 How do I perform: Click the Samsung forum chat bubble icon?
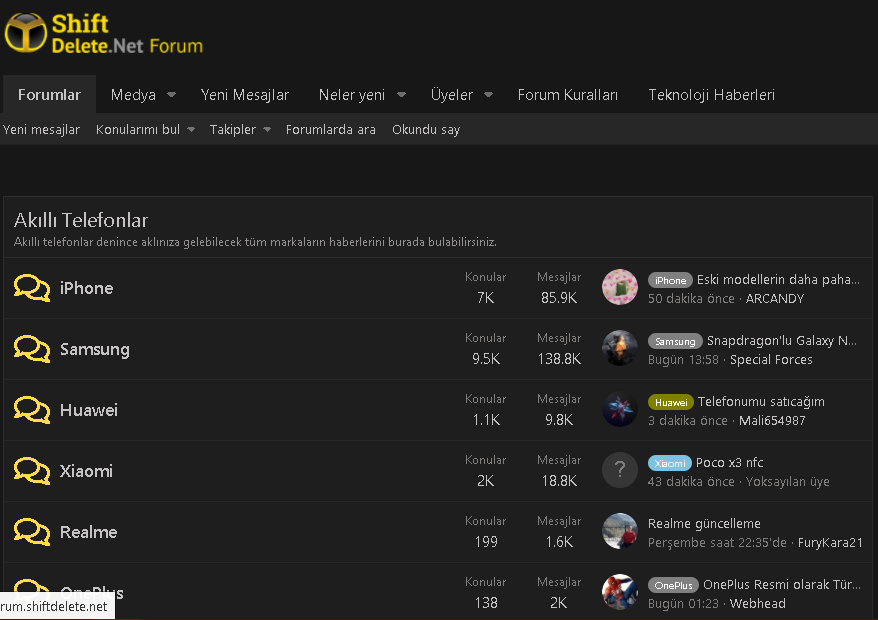point(32,349)
